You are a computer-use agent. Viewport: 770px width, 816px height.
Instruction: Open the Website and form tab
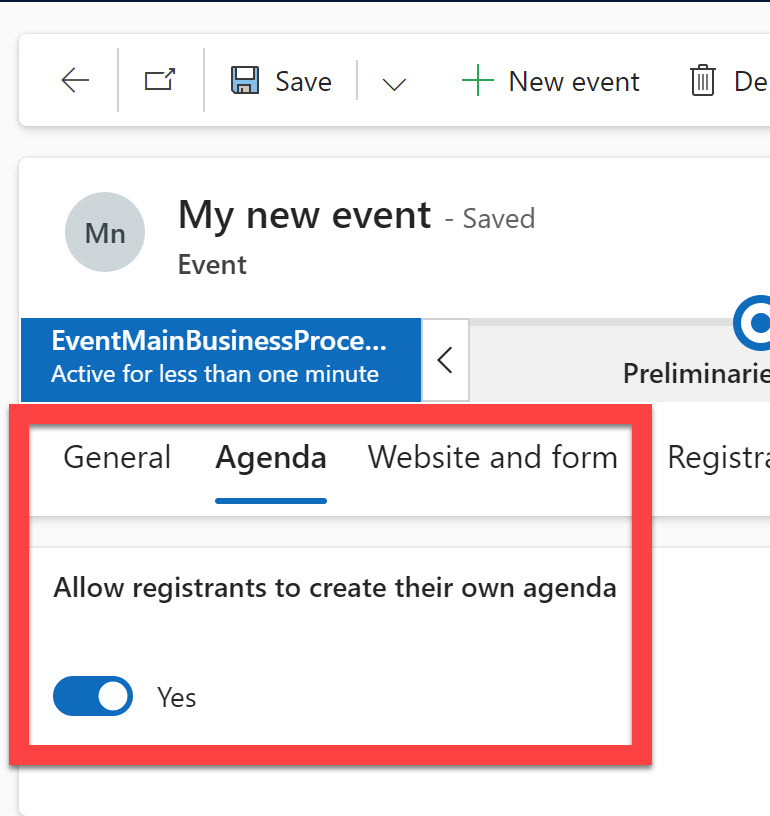click(x=492, y=458)
